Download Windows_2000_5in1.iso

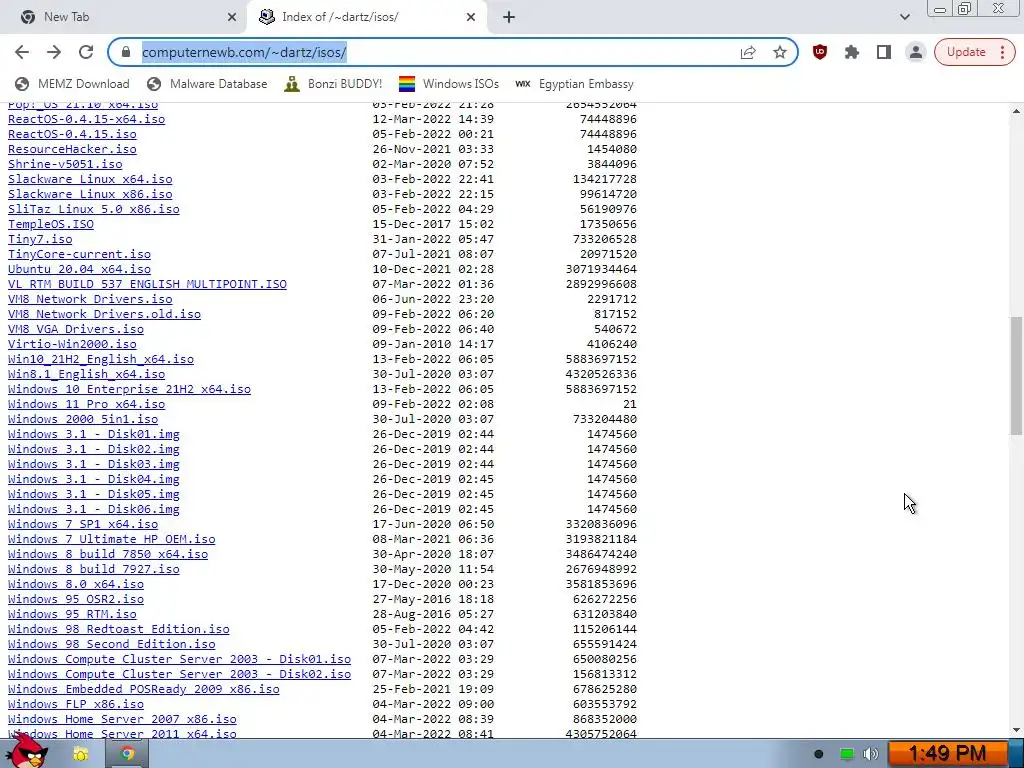coord(83,419)
